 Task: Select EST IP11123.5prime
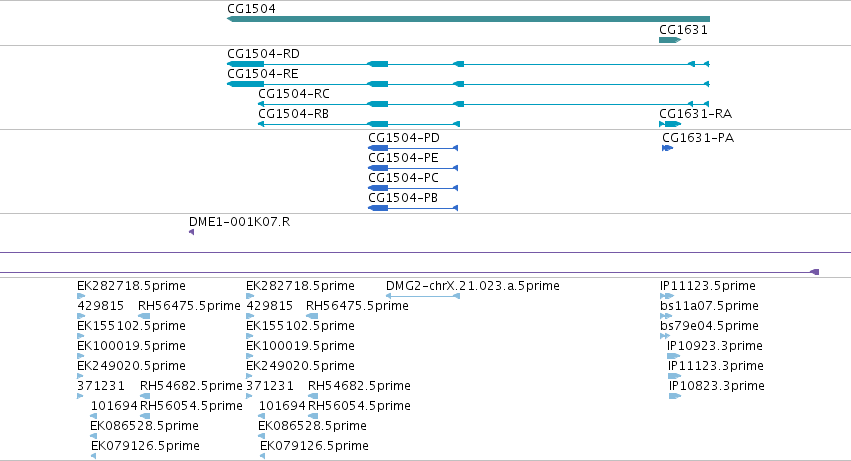[x=708, y=286]
